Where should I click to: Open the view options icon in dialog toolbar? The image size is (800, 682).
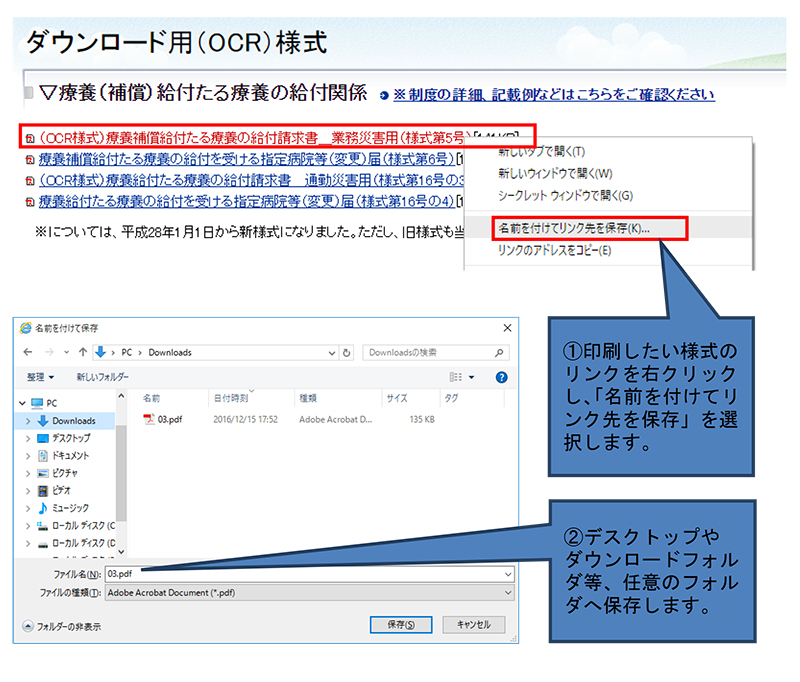455,377
